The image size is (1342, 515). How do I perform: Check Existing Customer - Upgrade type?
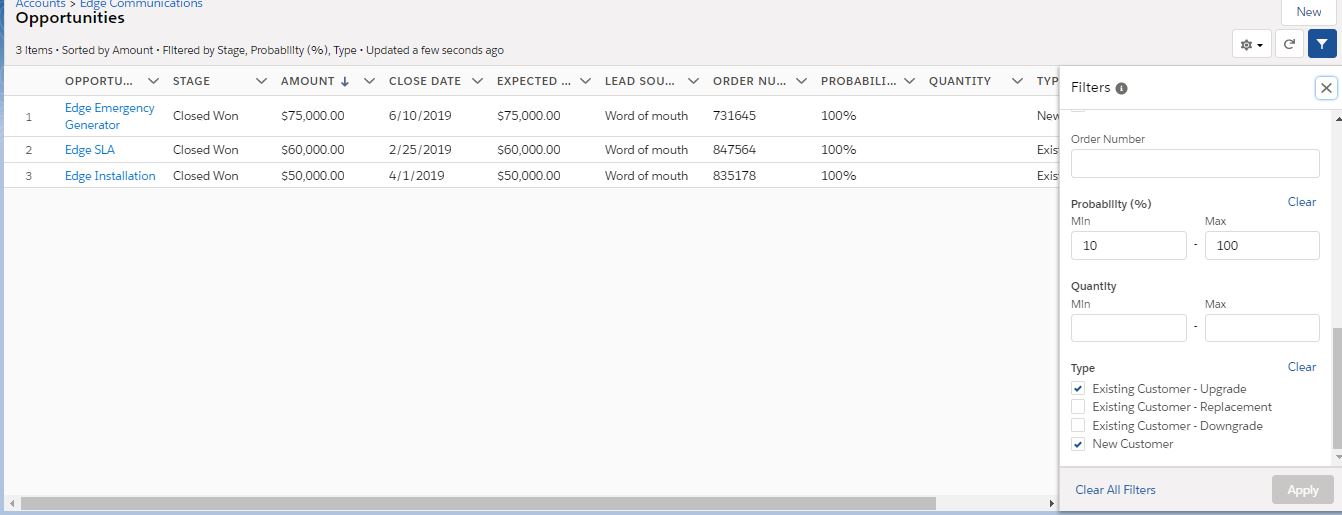[x=1078, y=389]
